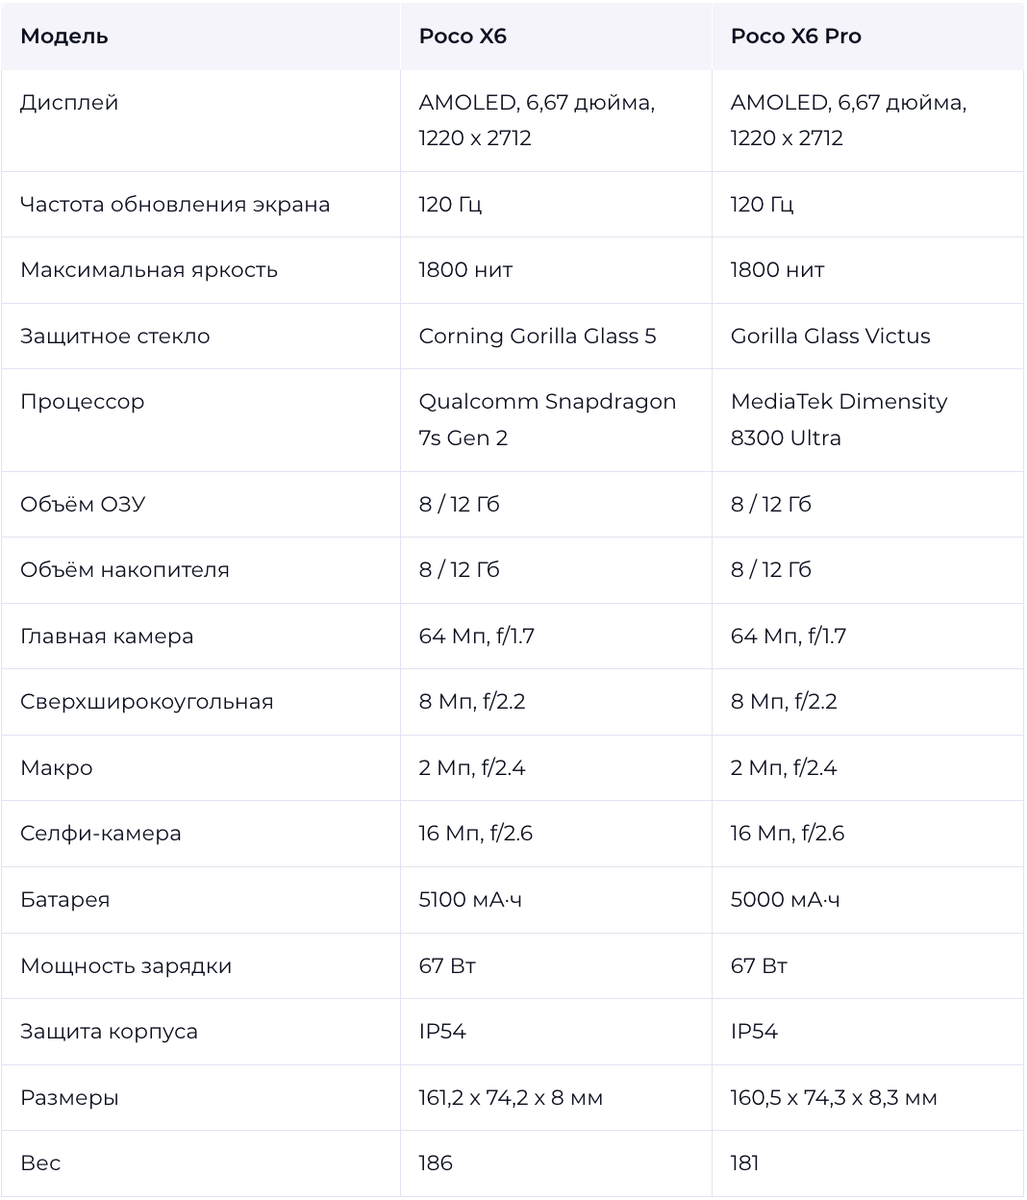The width and height of the screenshot is (1027, 1200).
Task: Select the Poco X6 column header
Action: [x=462, y=36]
